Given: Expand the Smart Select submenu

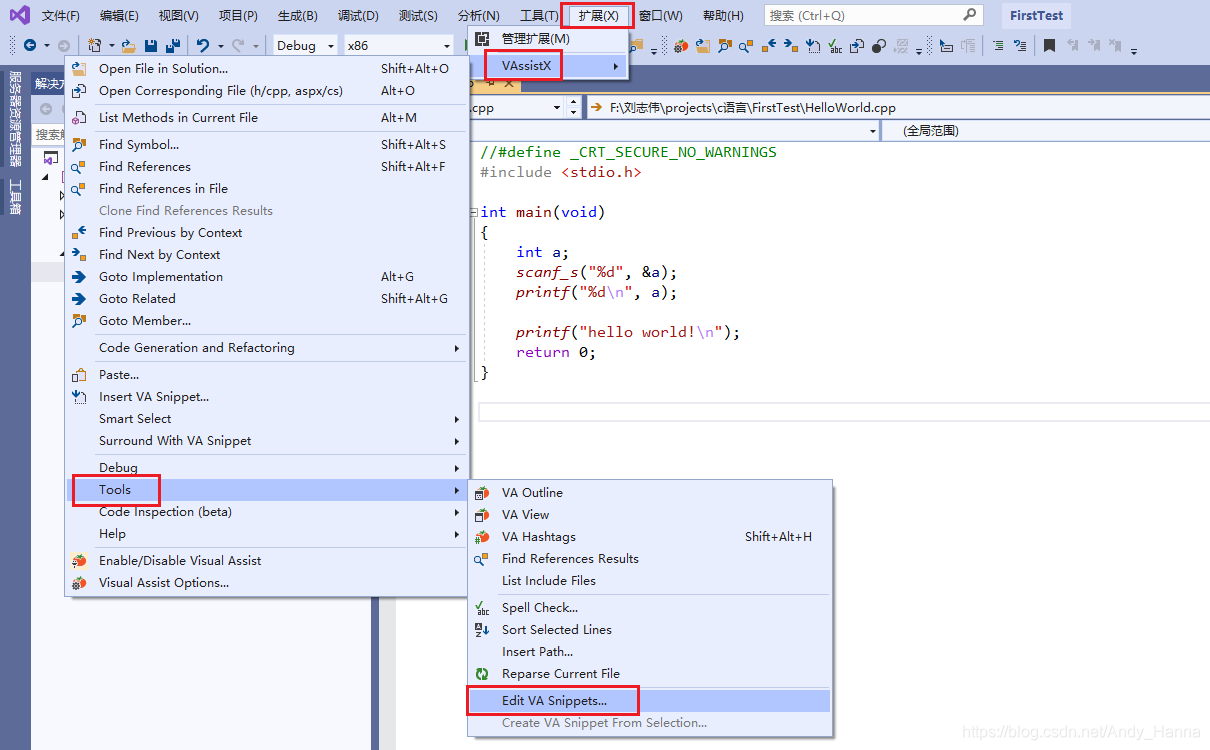Looking at the screenshot, I should [x=266, y=419].
